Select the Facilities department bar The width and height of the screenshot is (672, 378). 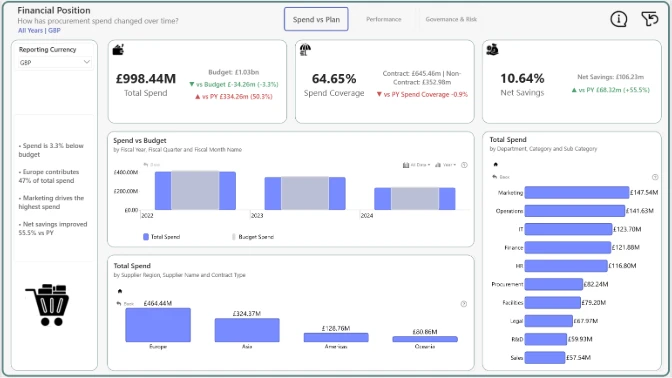(552, 303)
